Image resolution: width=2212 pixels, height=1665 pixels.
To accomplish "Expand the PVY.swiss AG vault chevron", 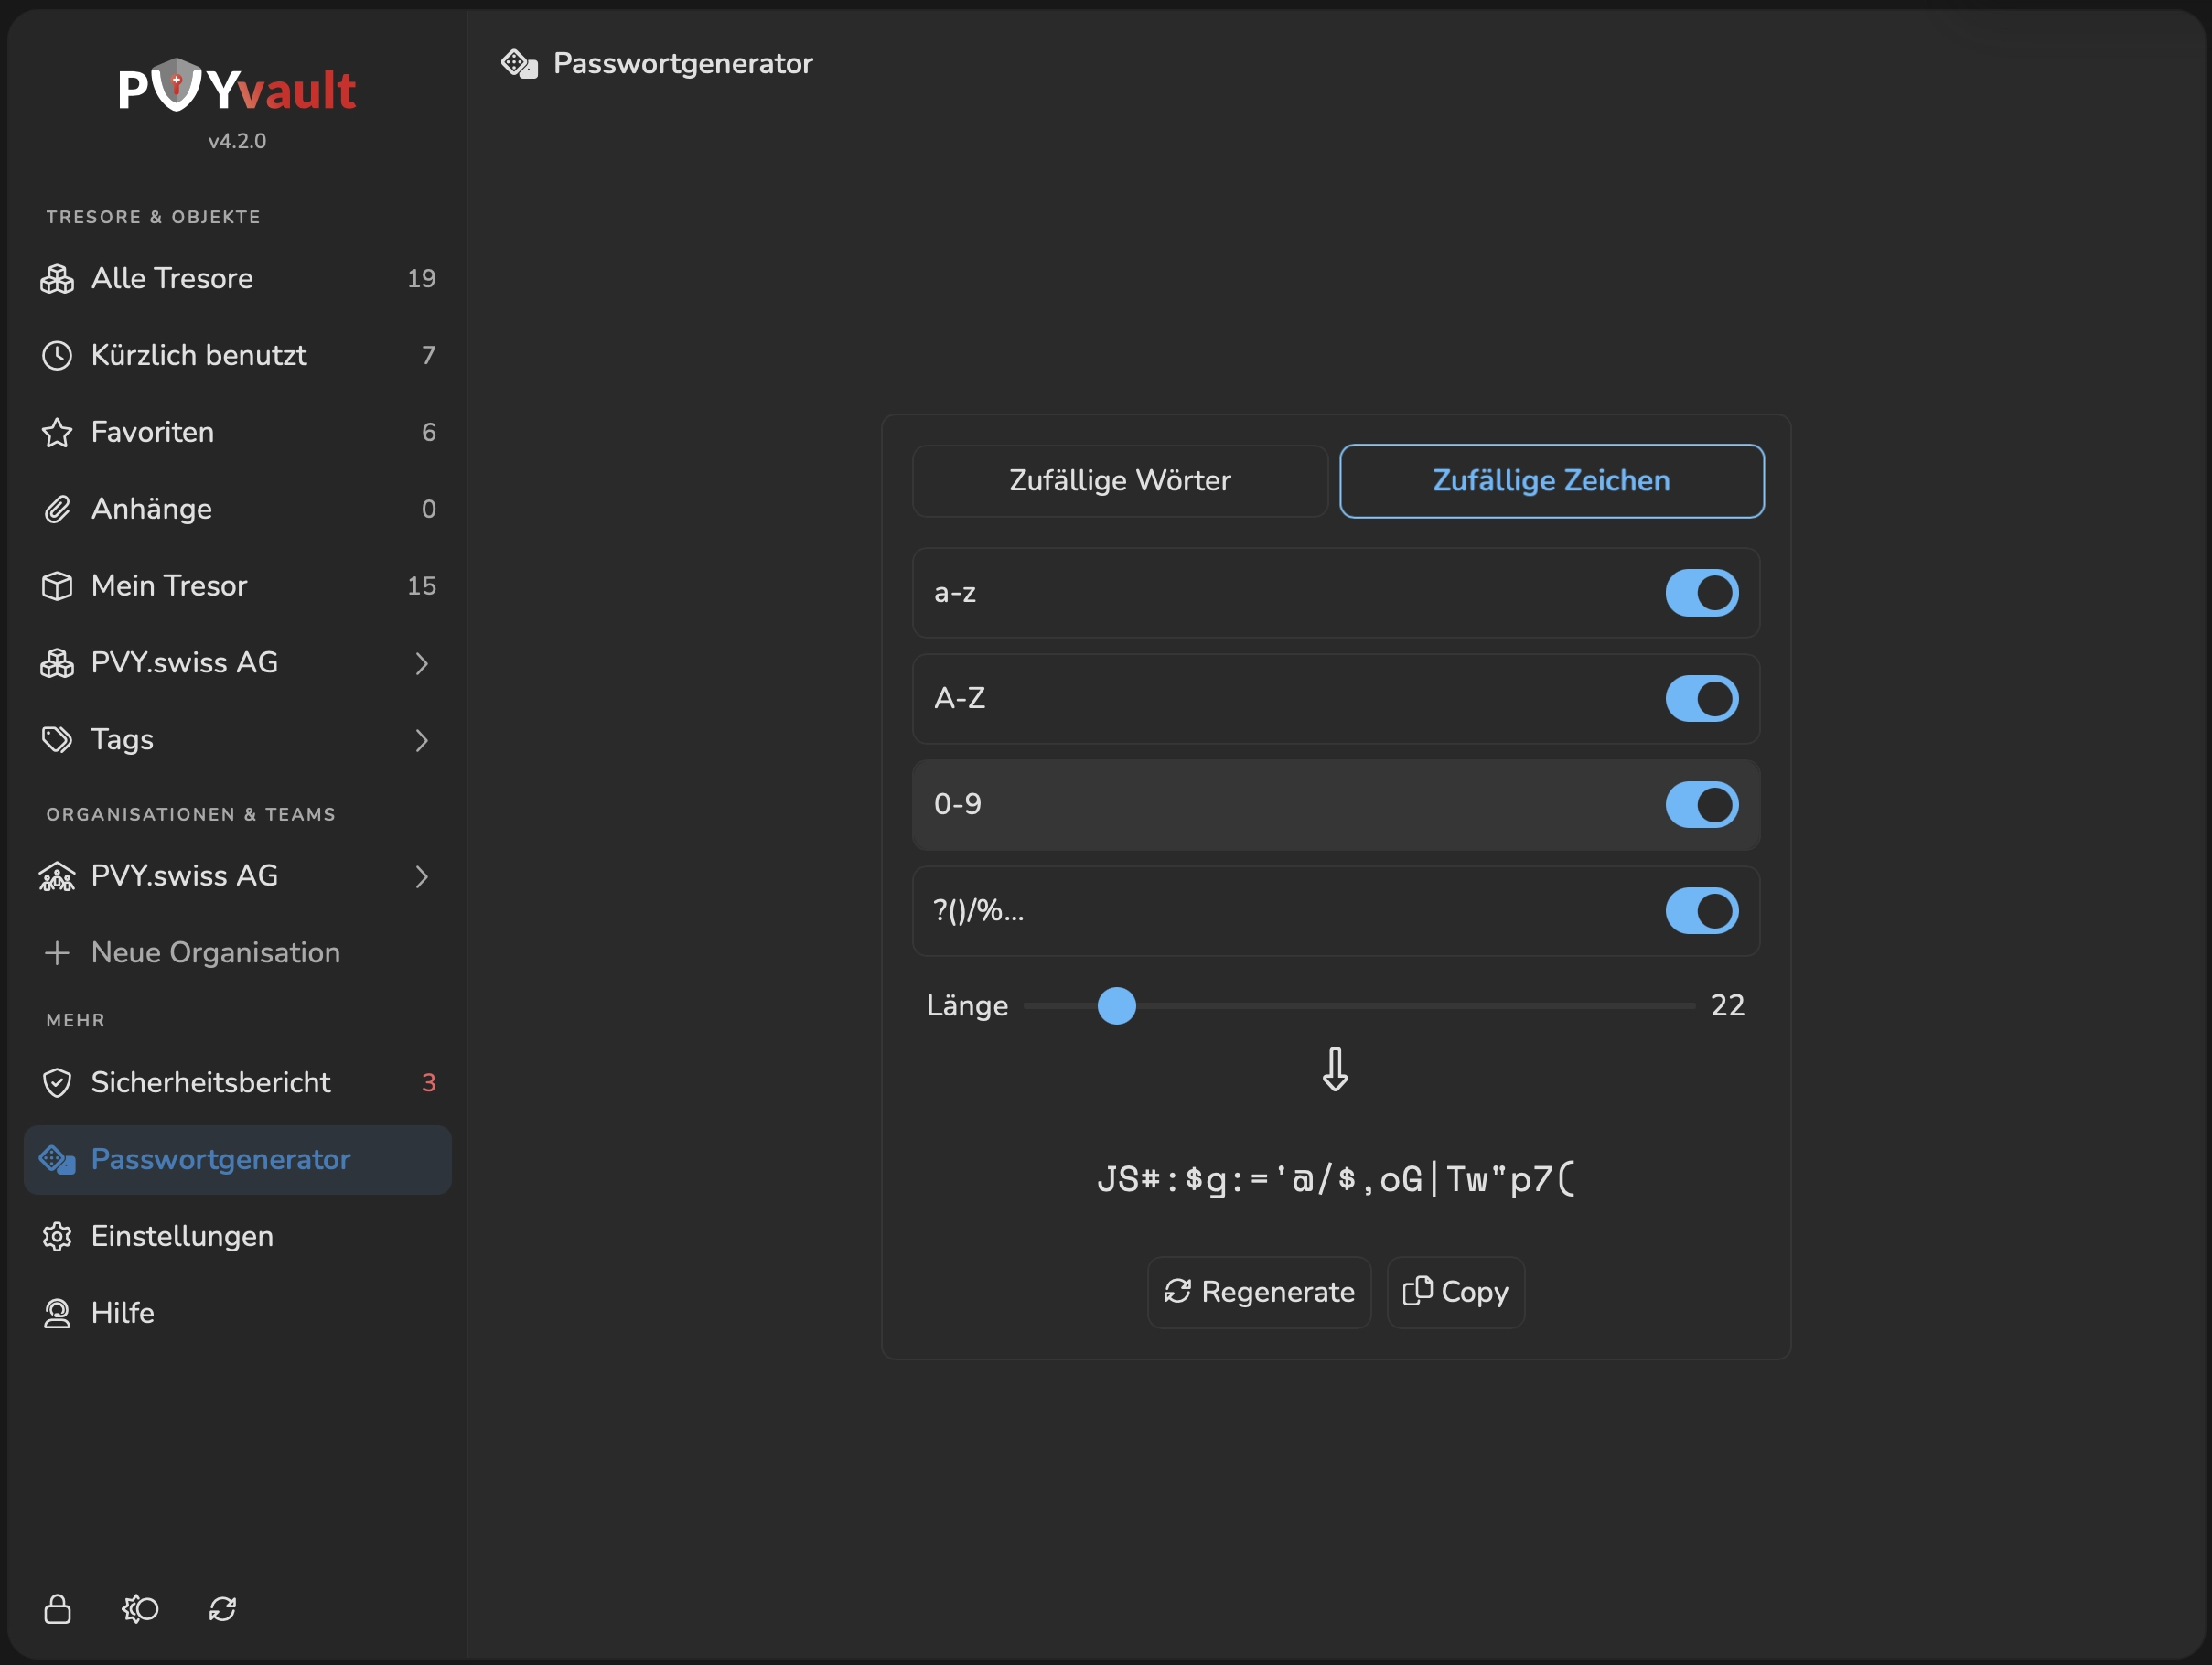I will pyautogui.click(x=422, y=663).
